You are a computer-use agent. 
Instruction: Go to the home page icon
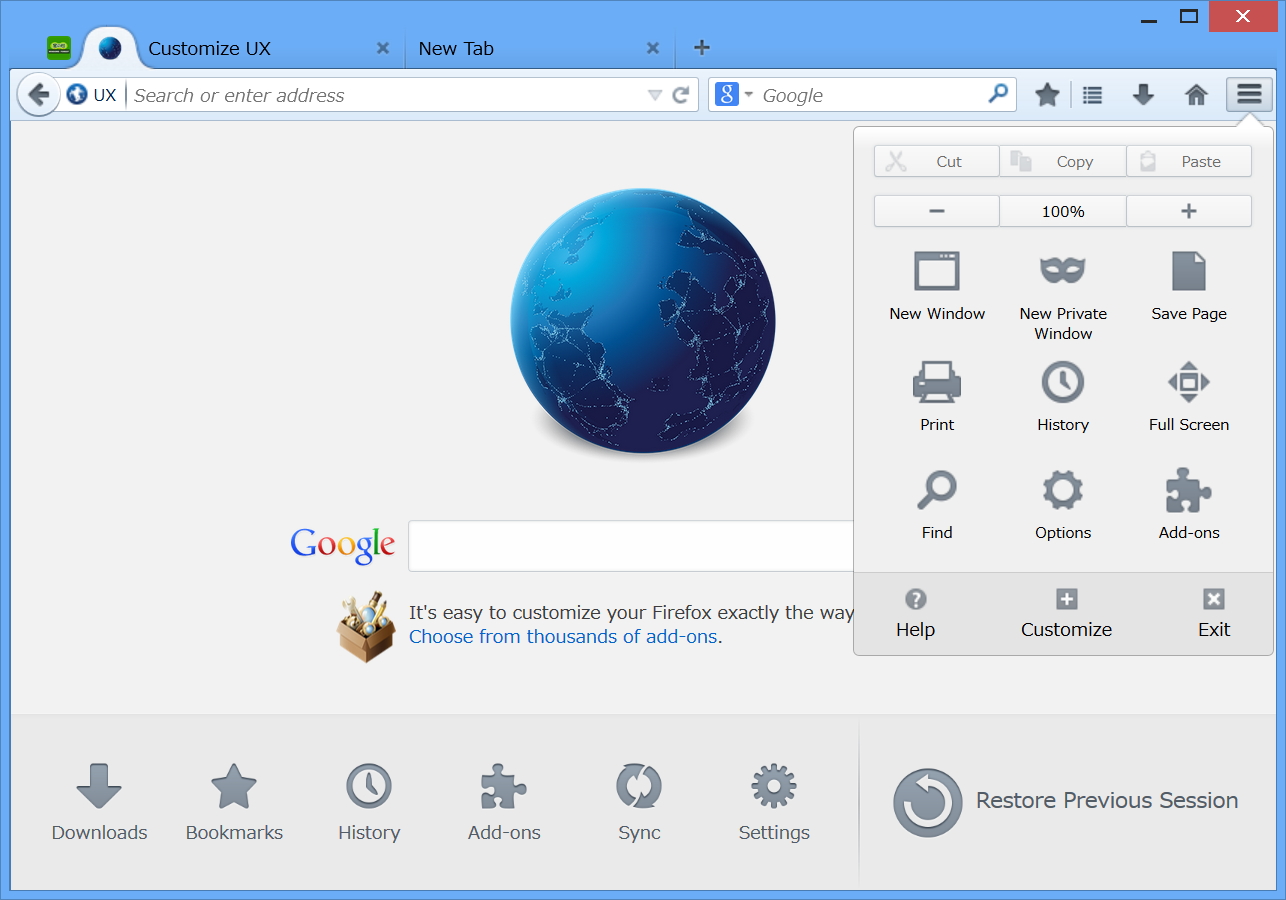[1196, 95]
